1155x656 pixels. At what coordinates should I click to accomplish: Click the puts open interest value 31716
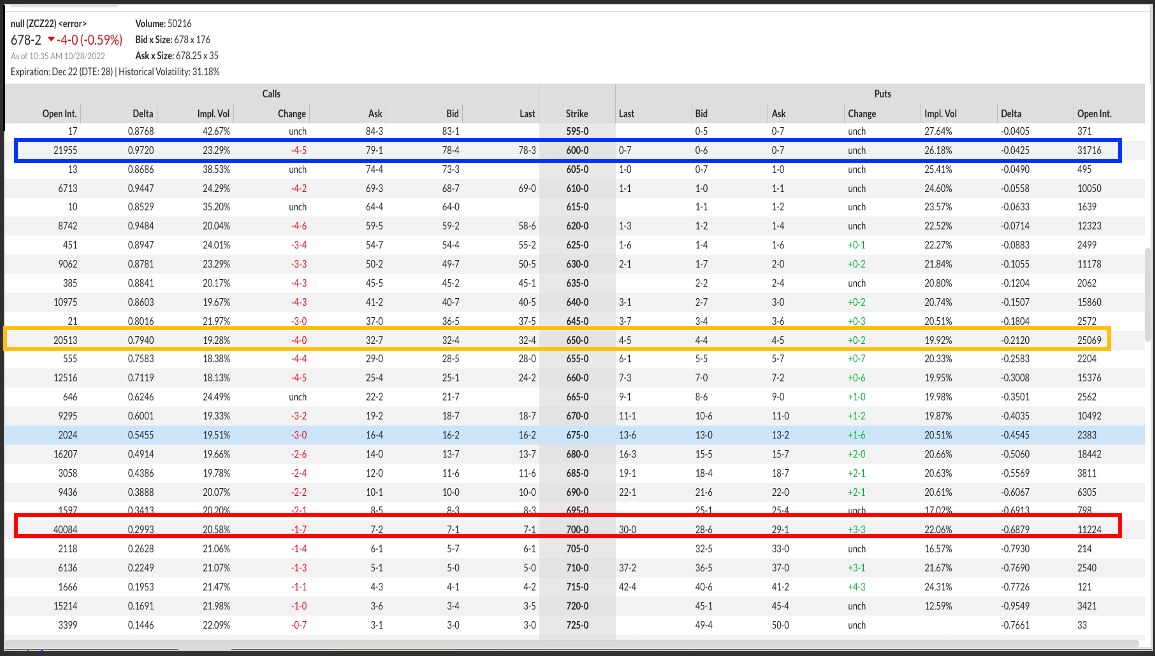coord(1089,150)
